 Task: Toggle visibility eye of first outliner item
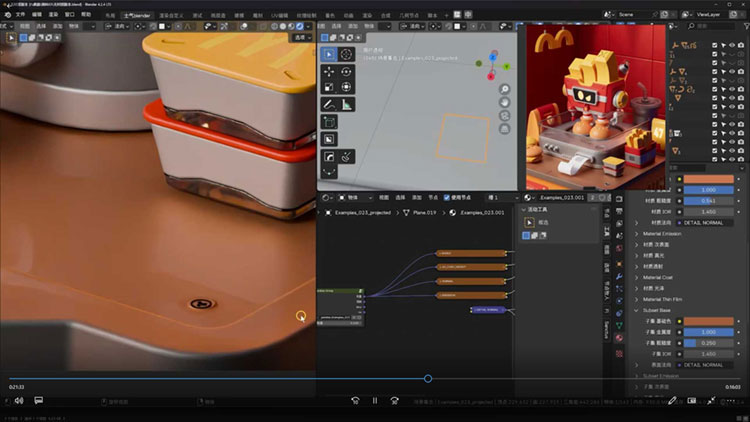tap(730, 46)
